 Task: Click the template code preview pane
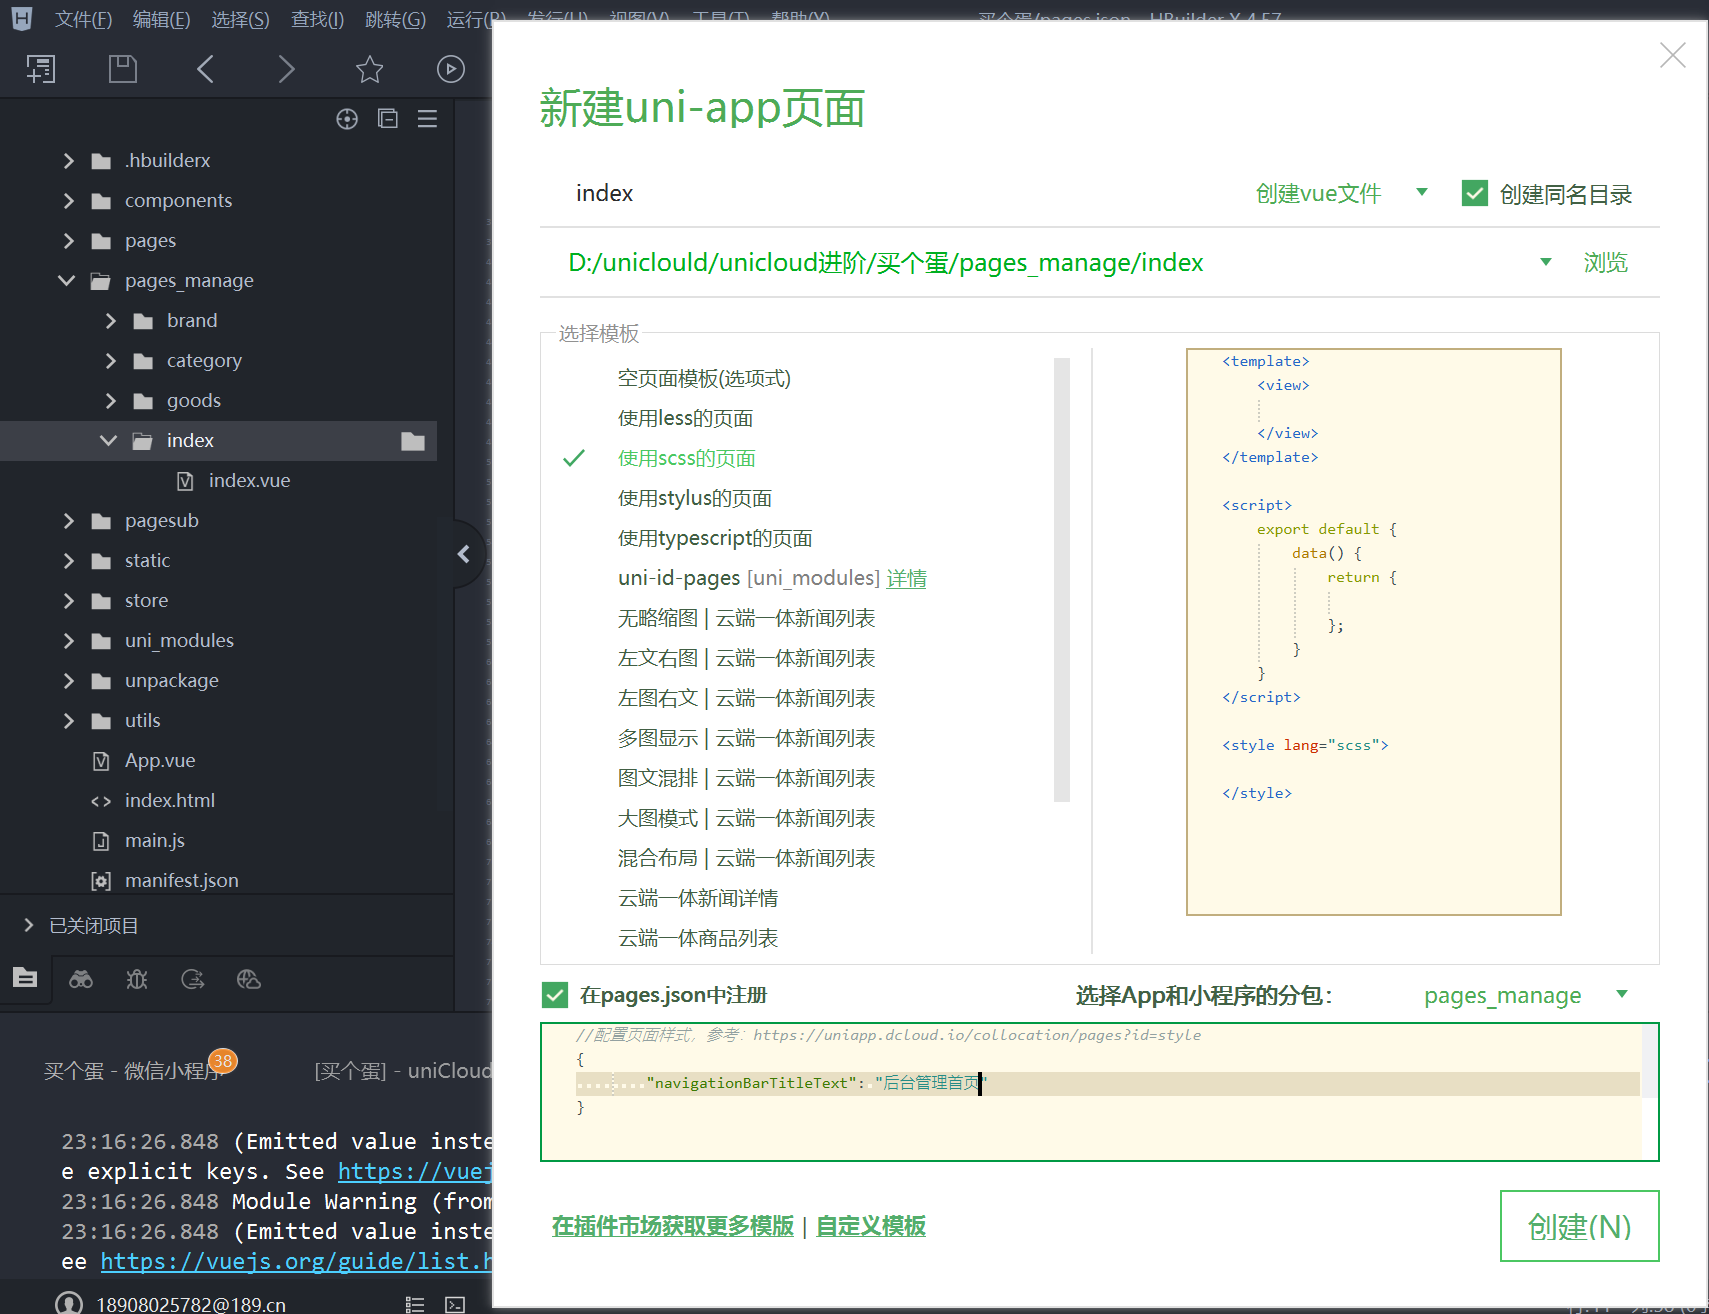click(1373, 631)
